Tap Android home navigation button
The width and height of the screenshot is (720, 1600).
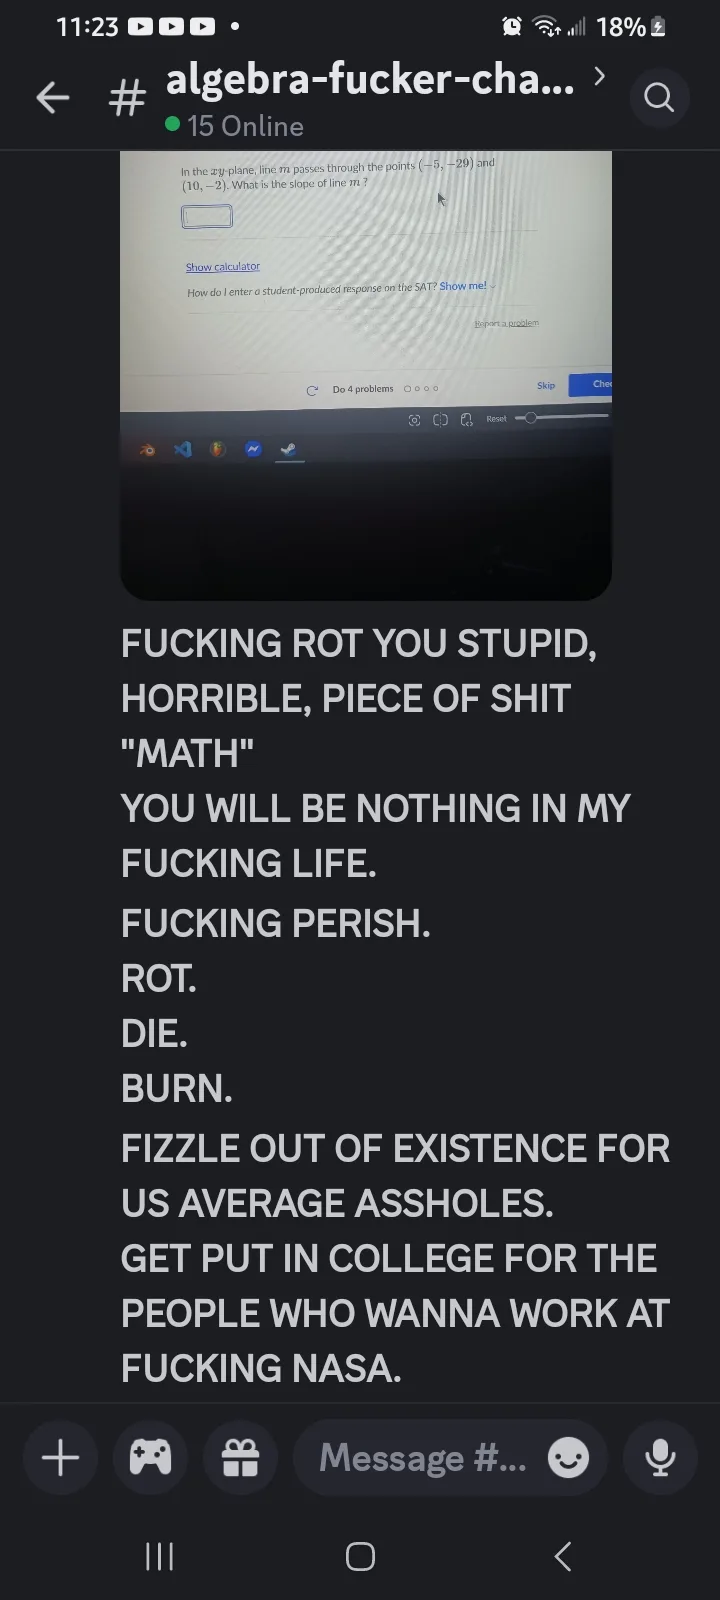tap(360, 1556)
